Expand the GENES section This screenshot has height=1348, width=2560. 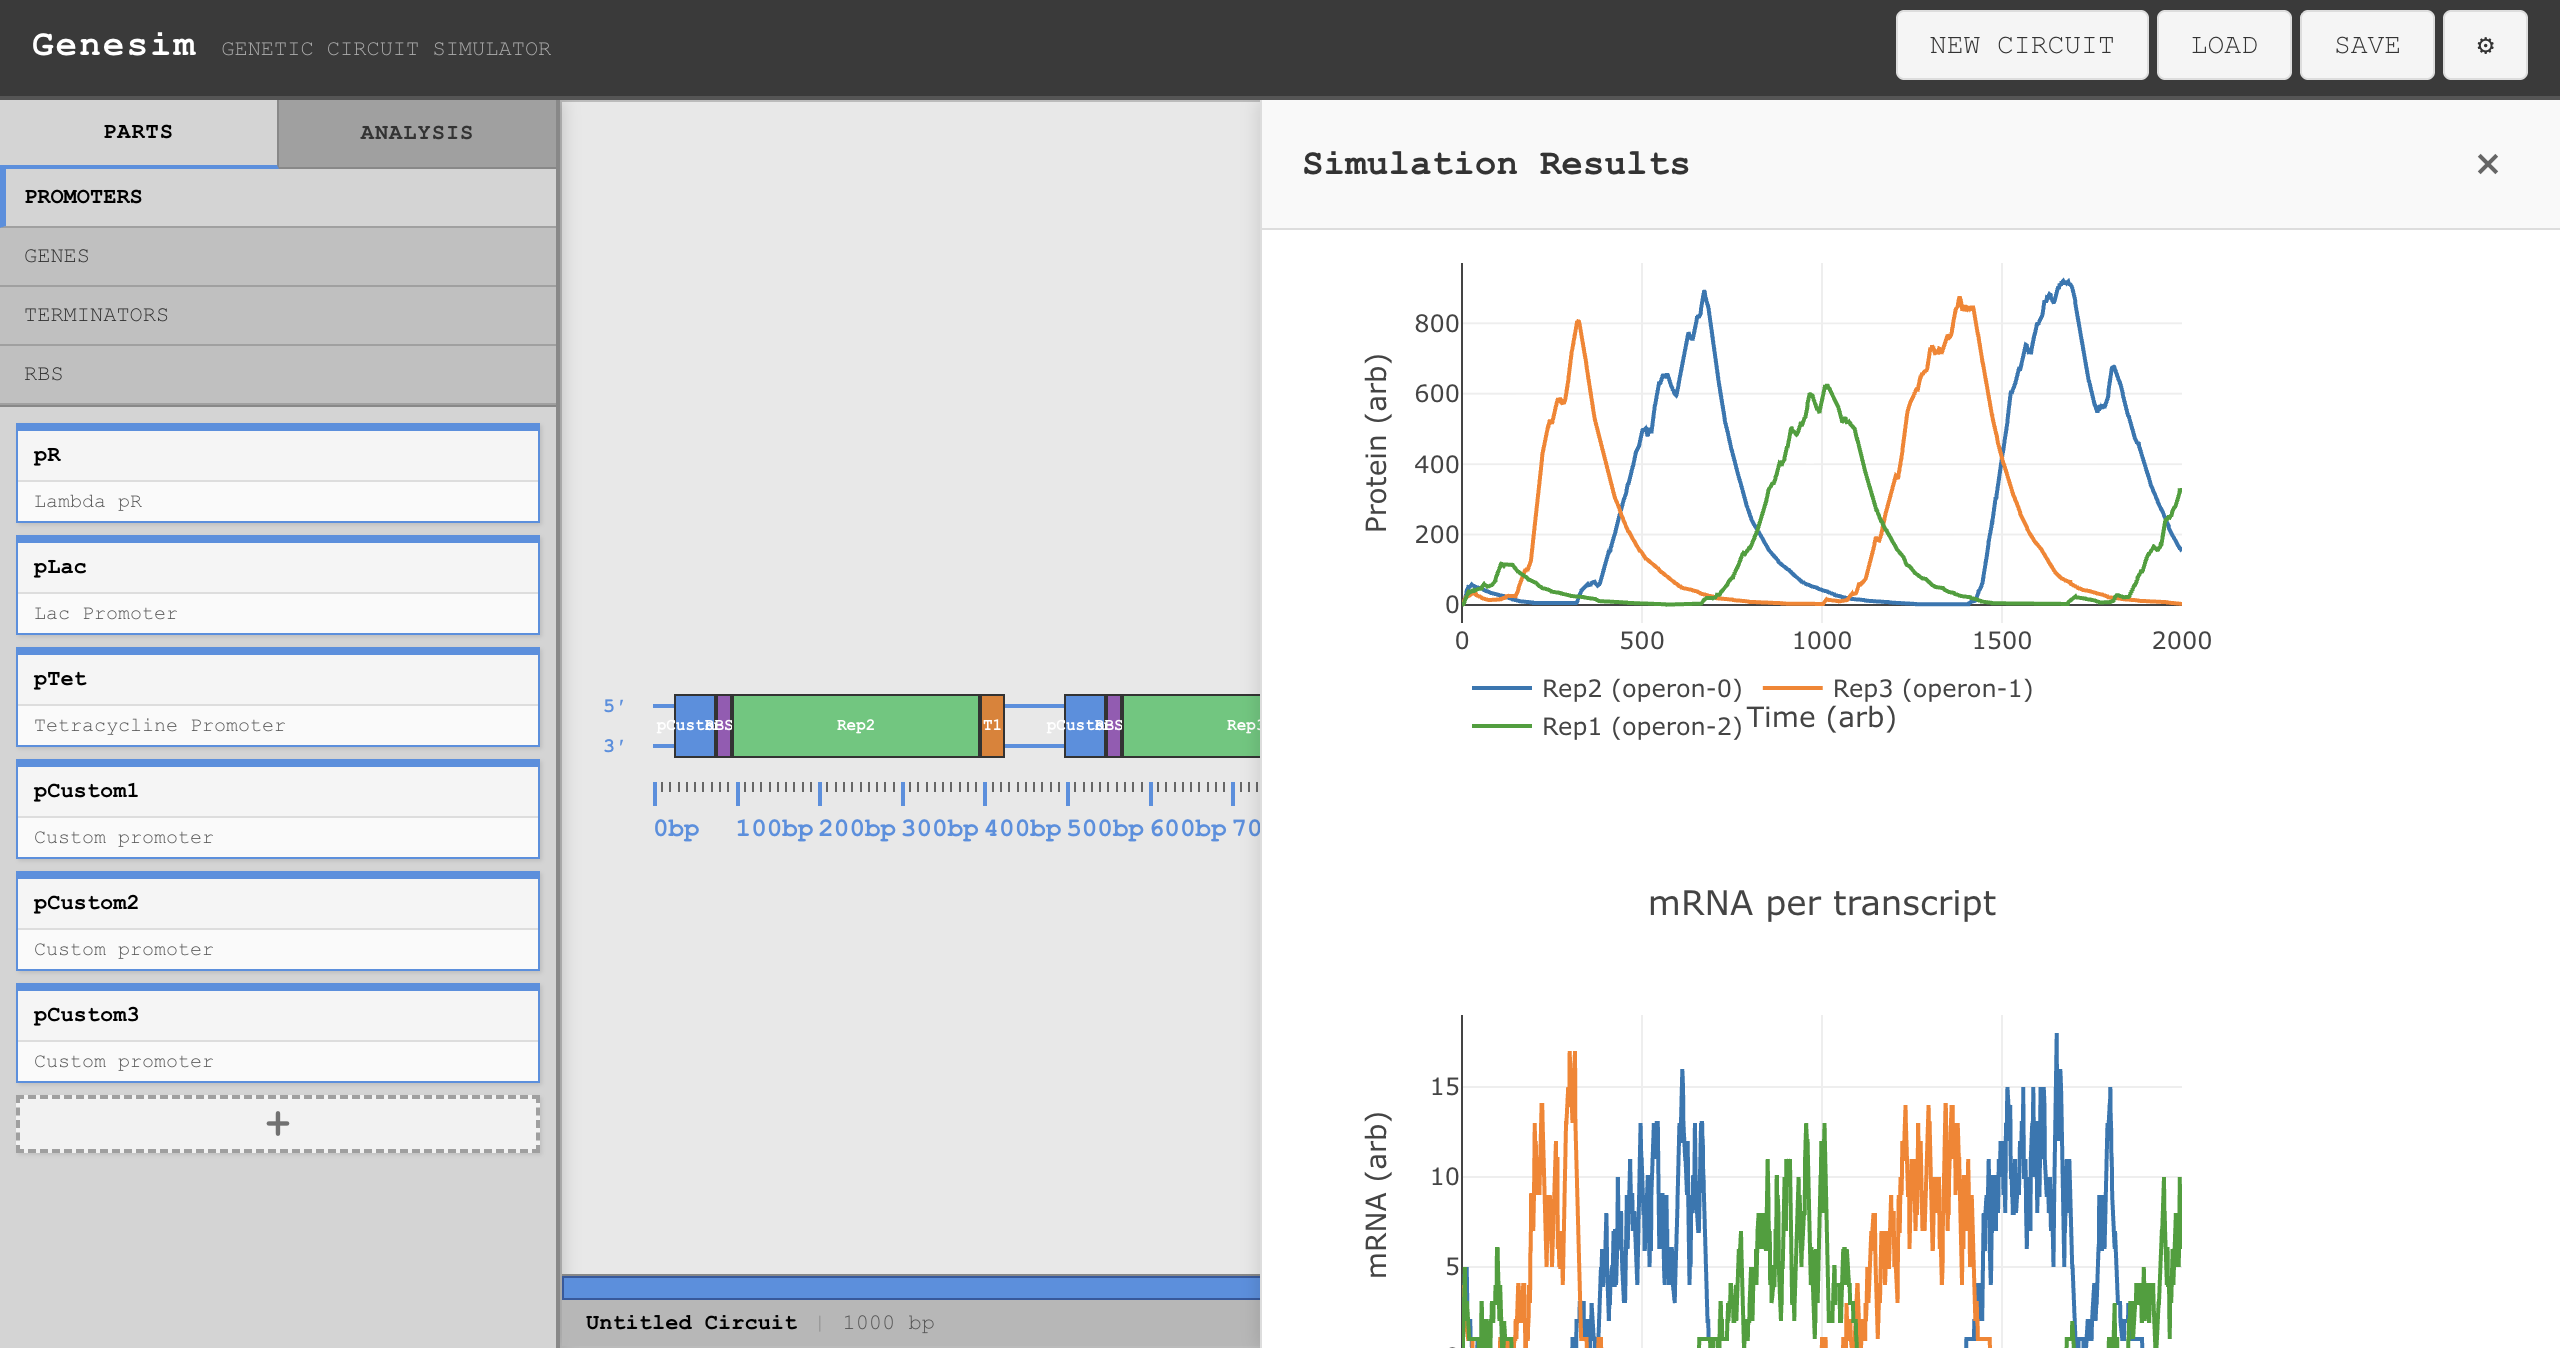[x=278, y=256]
